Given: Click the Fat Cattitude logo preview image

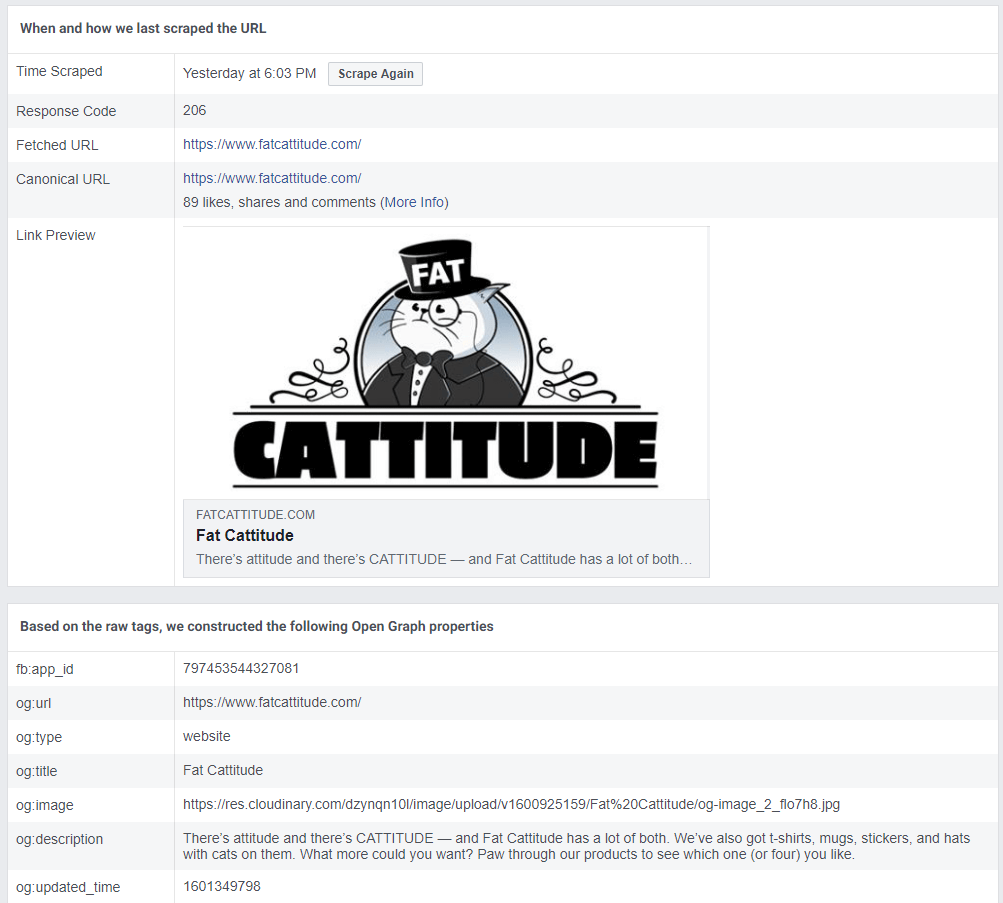Looking at the screenshot, I should [446, 363].
